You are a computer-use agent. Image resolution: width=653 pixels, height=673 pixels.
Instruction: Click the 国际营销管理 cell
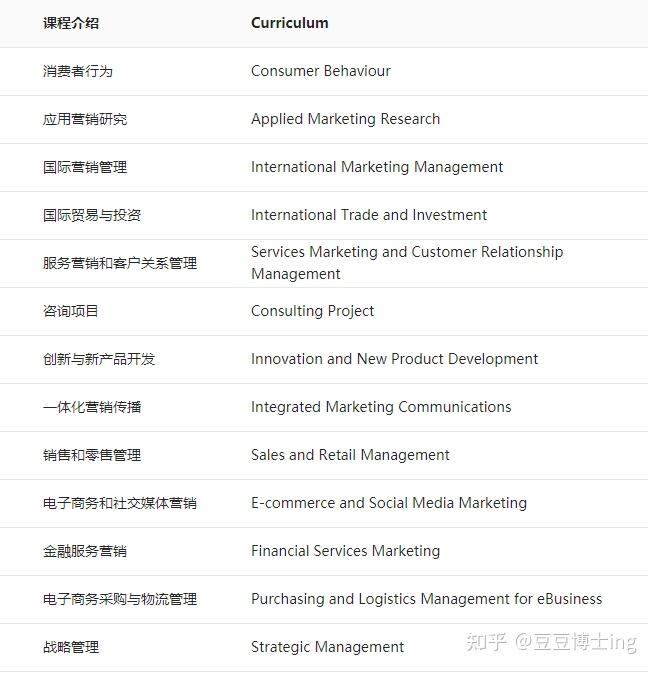coord(85,167)
